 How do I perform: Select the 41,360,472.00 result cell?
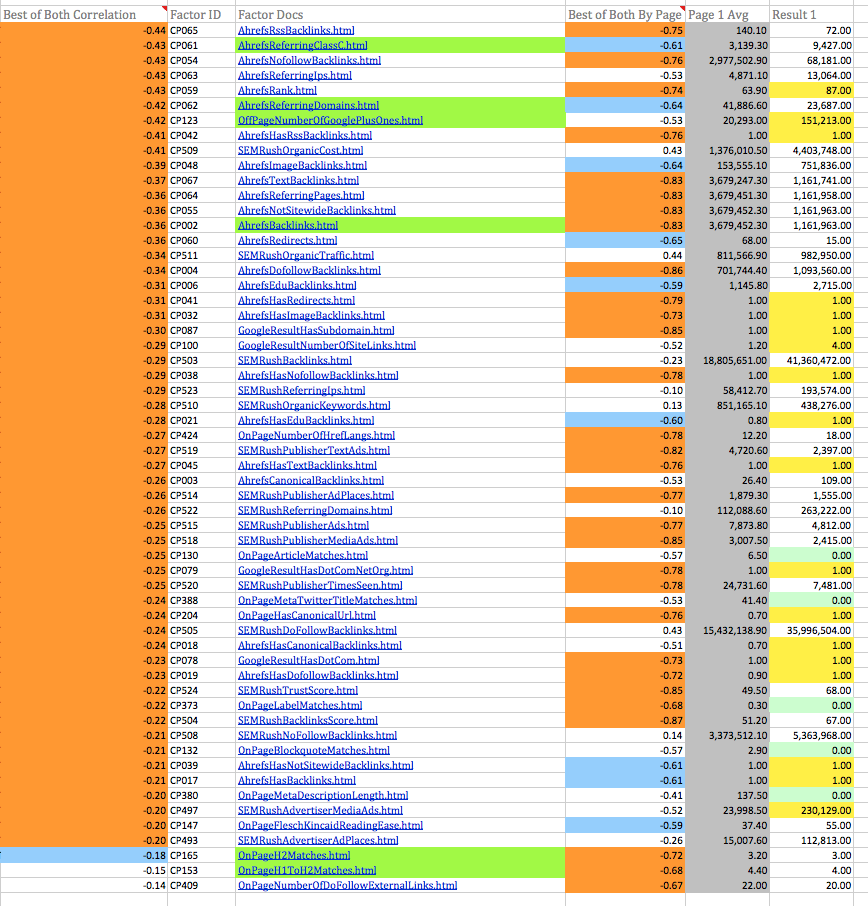811,361
